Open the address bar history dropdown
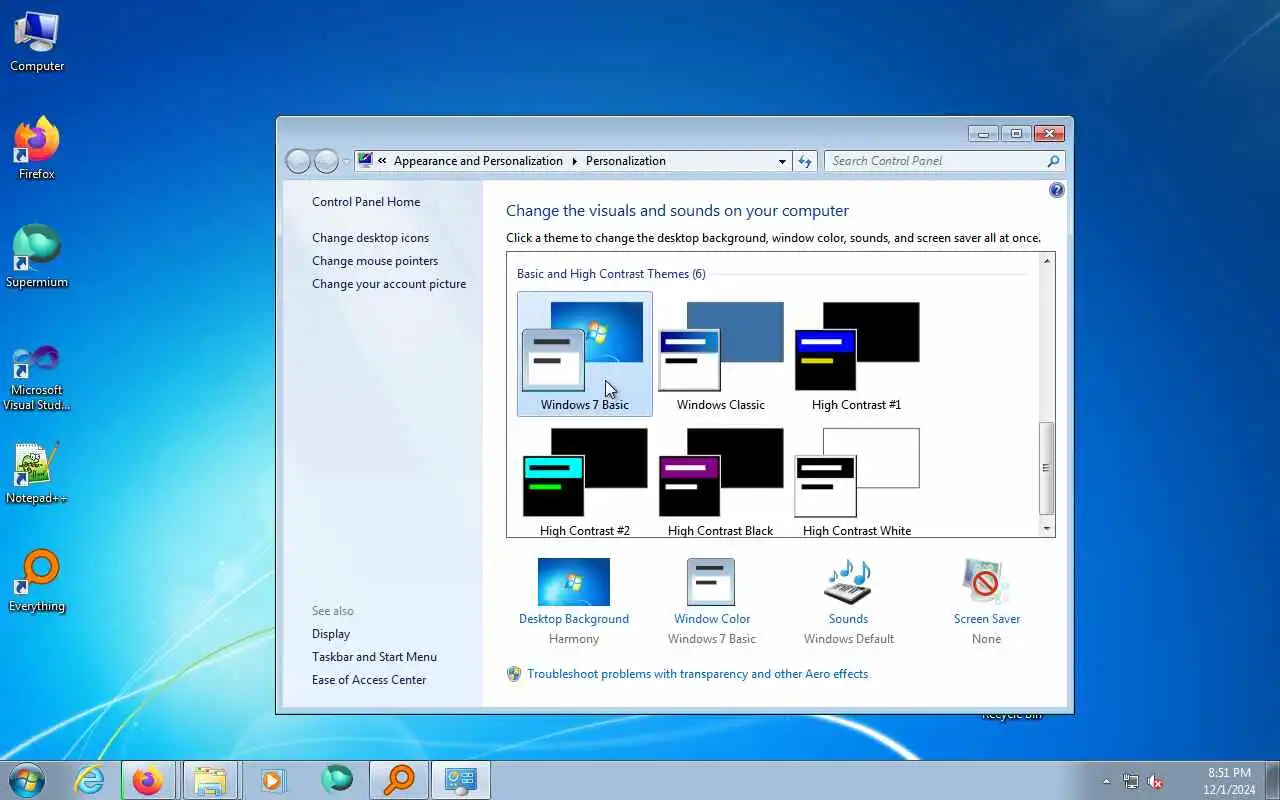 tap(782, 161)
